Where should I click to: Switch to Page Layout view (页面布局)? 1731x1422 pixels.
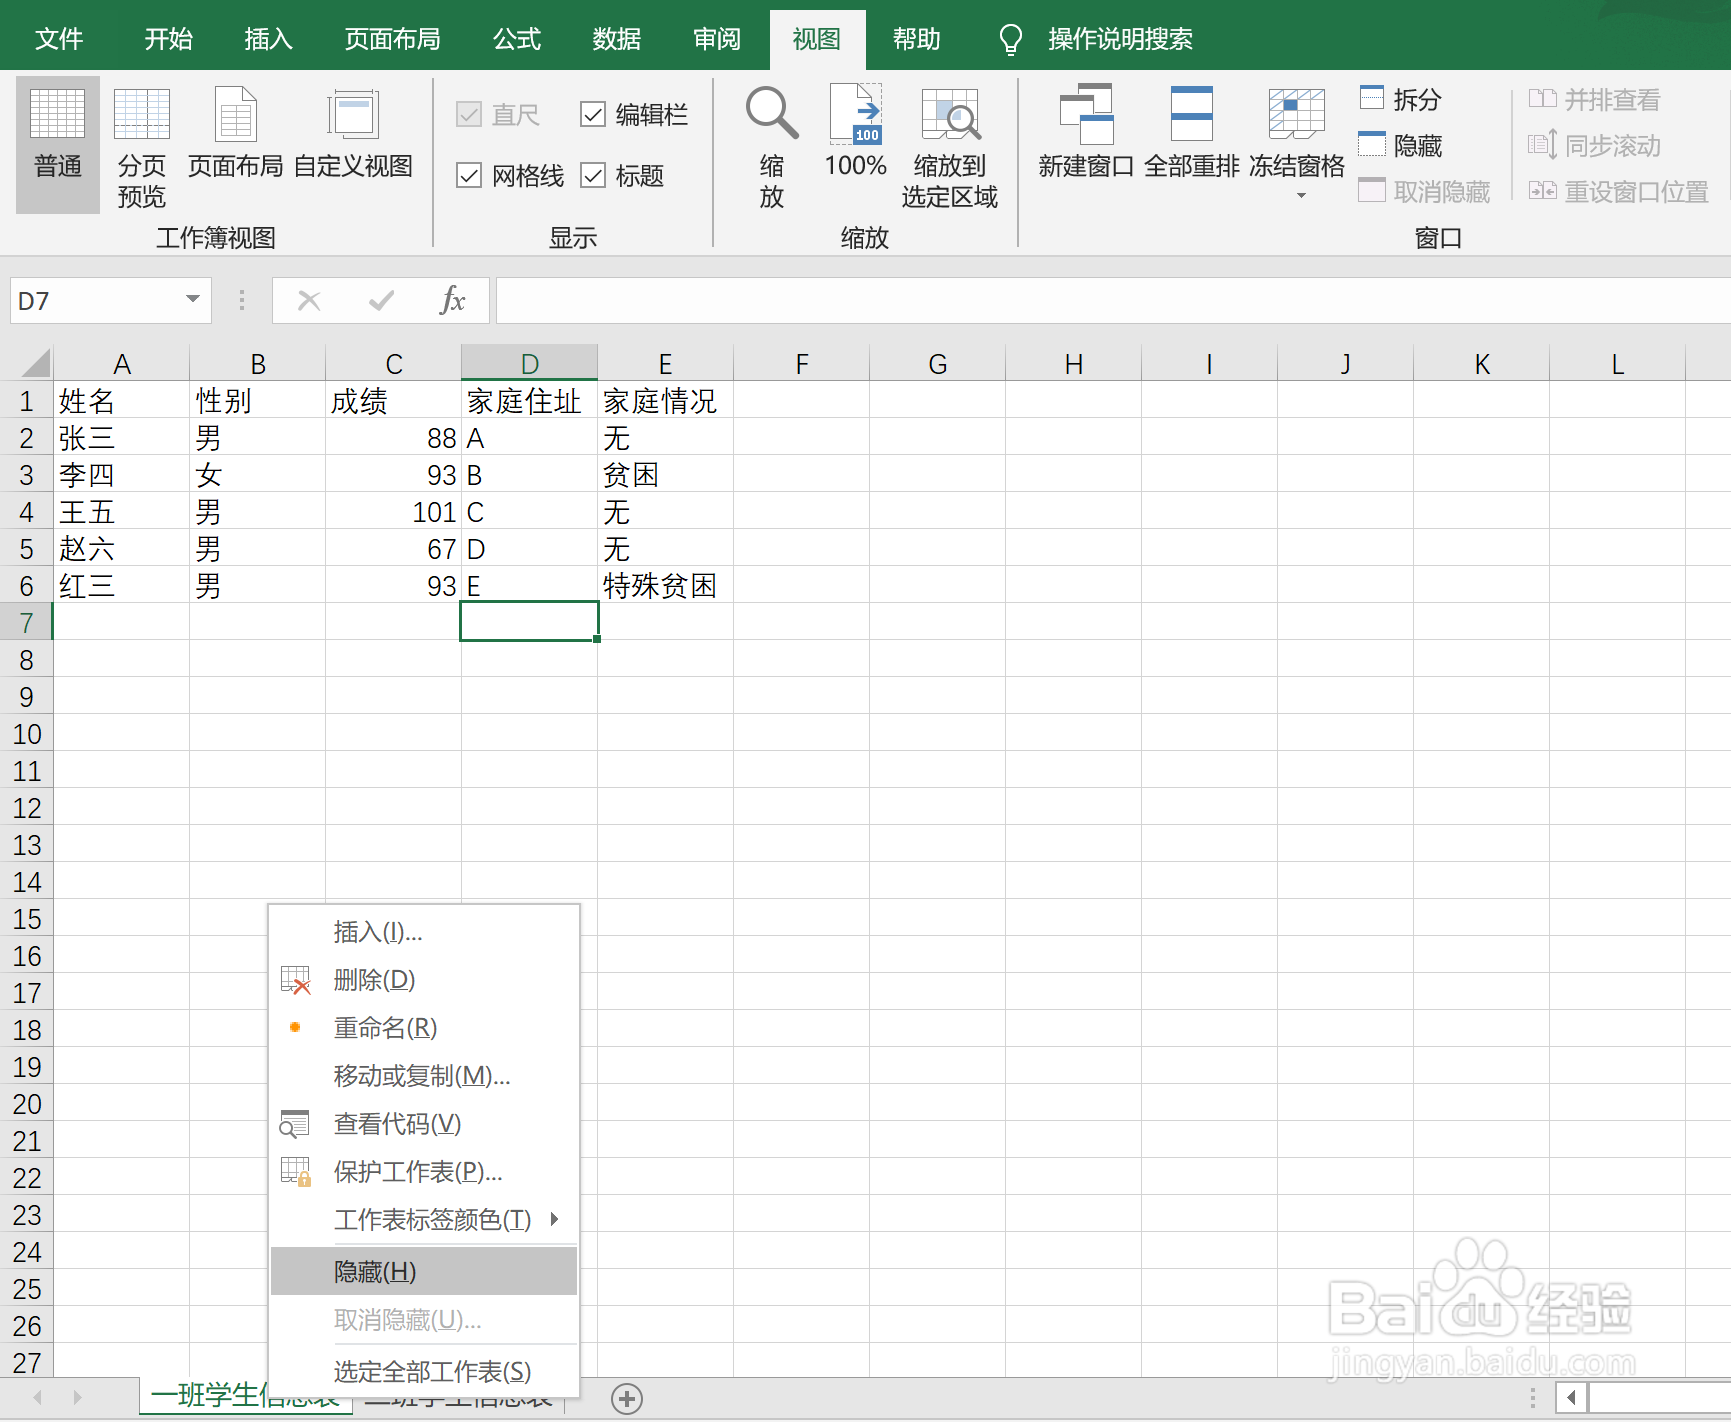[x=236, y=135]
